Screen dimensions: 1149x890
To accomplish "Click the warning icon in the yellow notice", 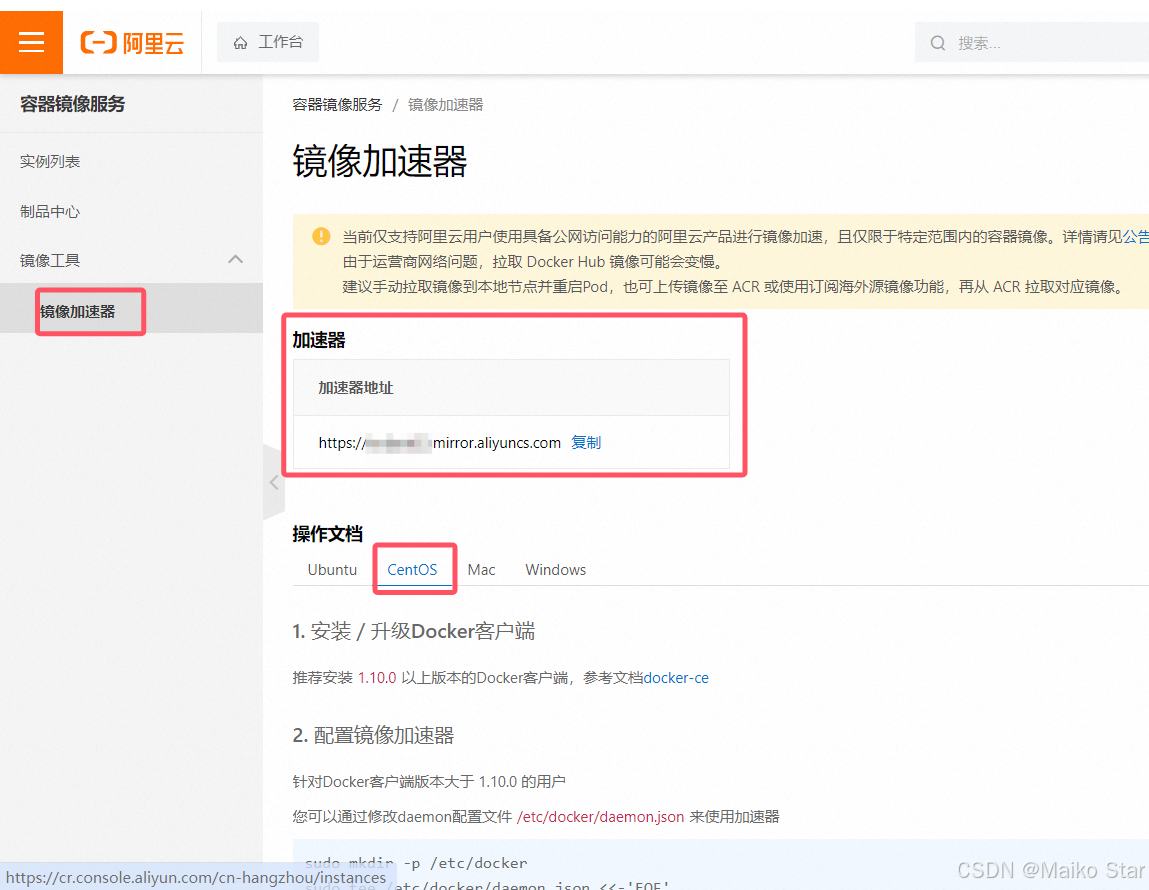I will point(321,236).
